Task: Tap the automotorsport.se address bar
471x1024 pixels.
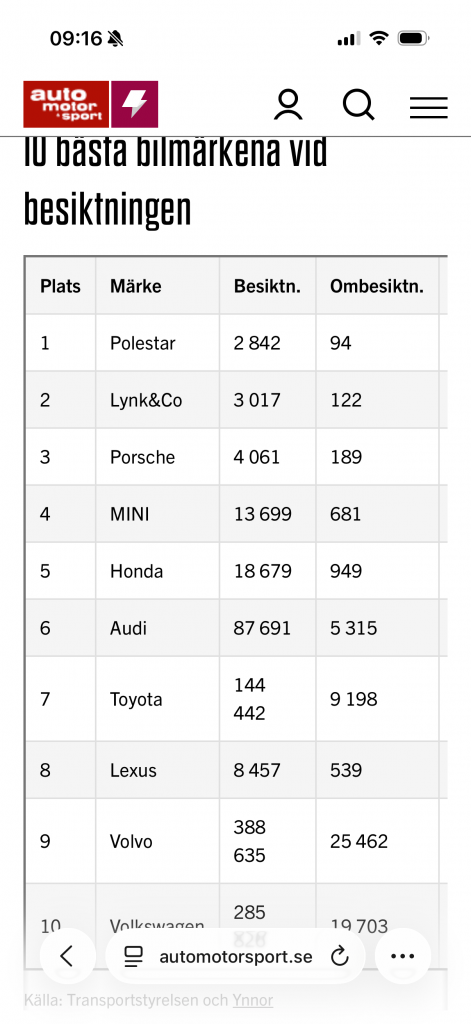Action: [x=235, y=957]
